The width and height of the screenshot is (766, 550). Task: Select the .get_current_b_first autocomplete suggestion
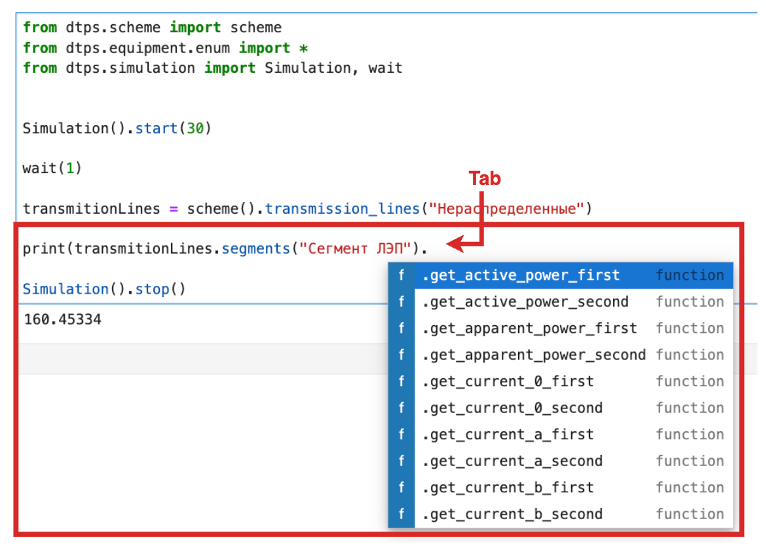pyautogui.click(x=507, y=488)
